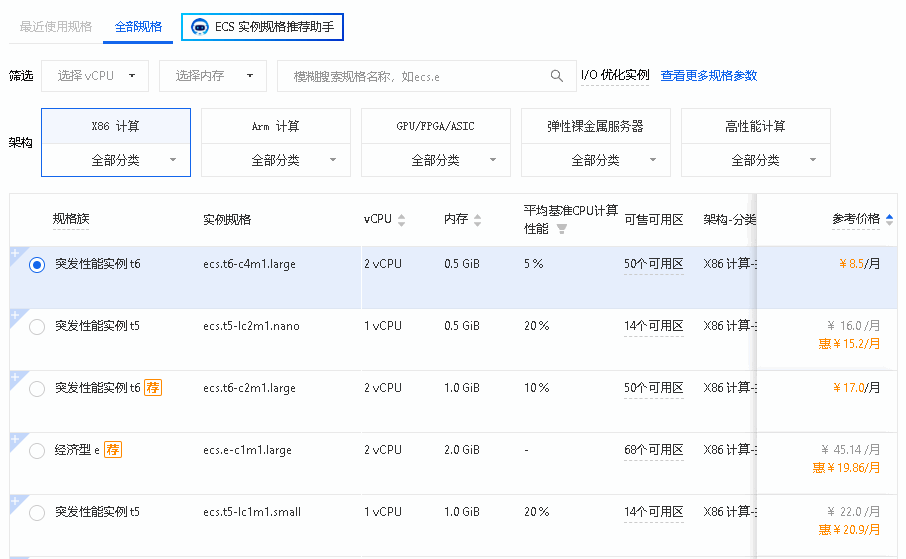Click 68个可用区 for ecs.e-c1m1.large
This screenshot has height=559, width=906.
(653, 449)
